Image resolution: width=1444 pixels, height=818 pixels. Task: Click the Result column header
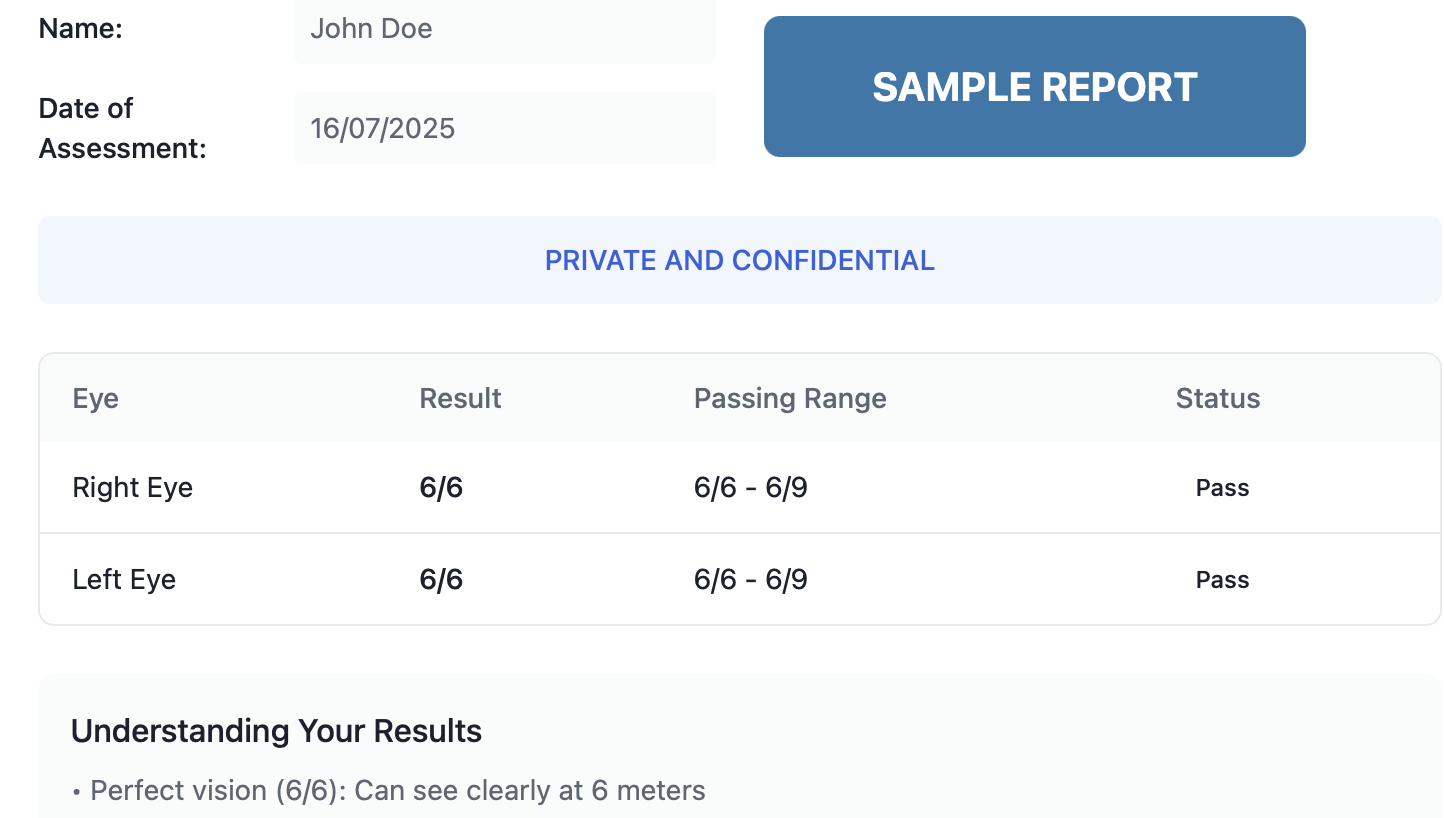(x=460, y=398)
